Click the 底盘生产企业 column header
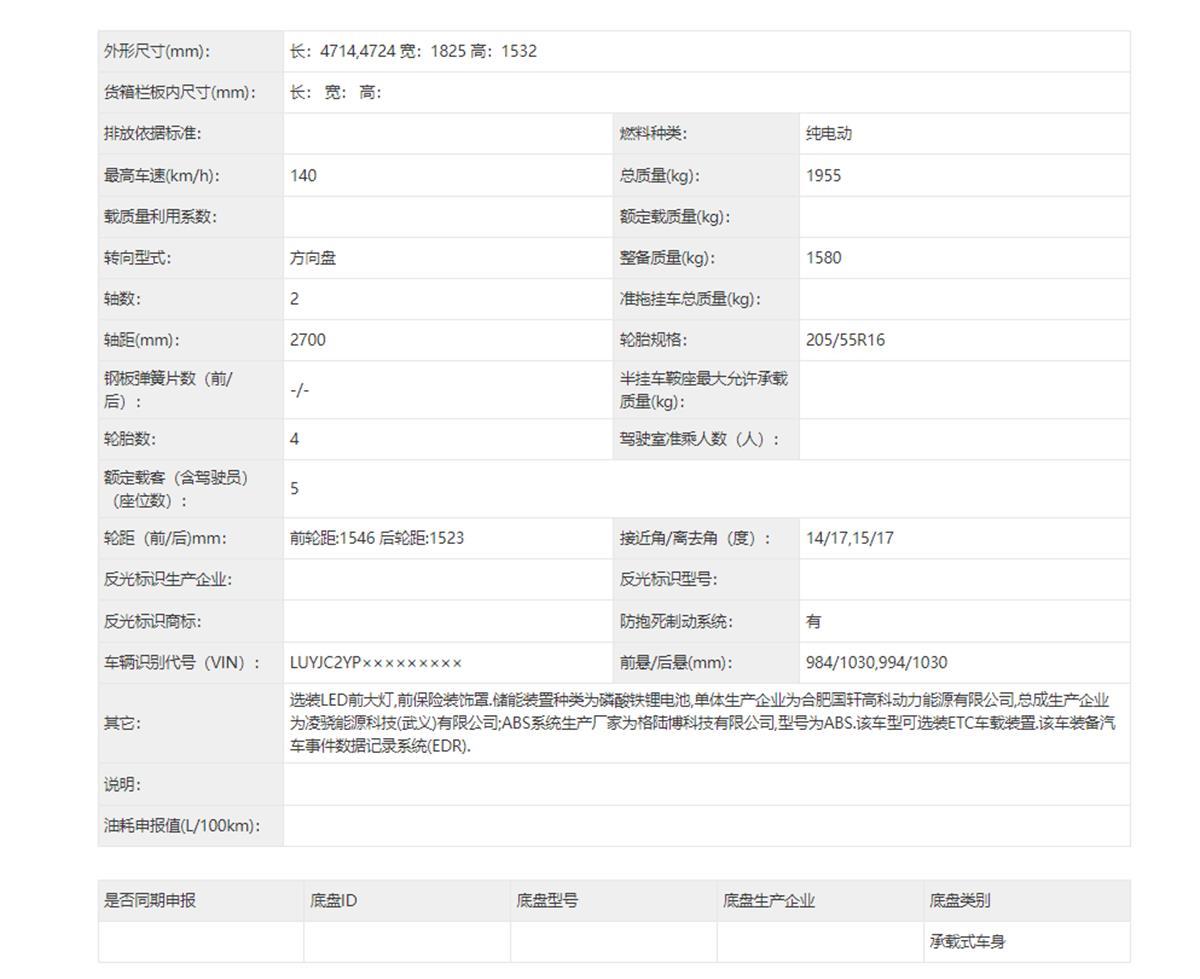Image resolution: width=1200 pixels, height=979 pixels. (x=769, y=900)
